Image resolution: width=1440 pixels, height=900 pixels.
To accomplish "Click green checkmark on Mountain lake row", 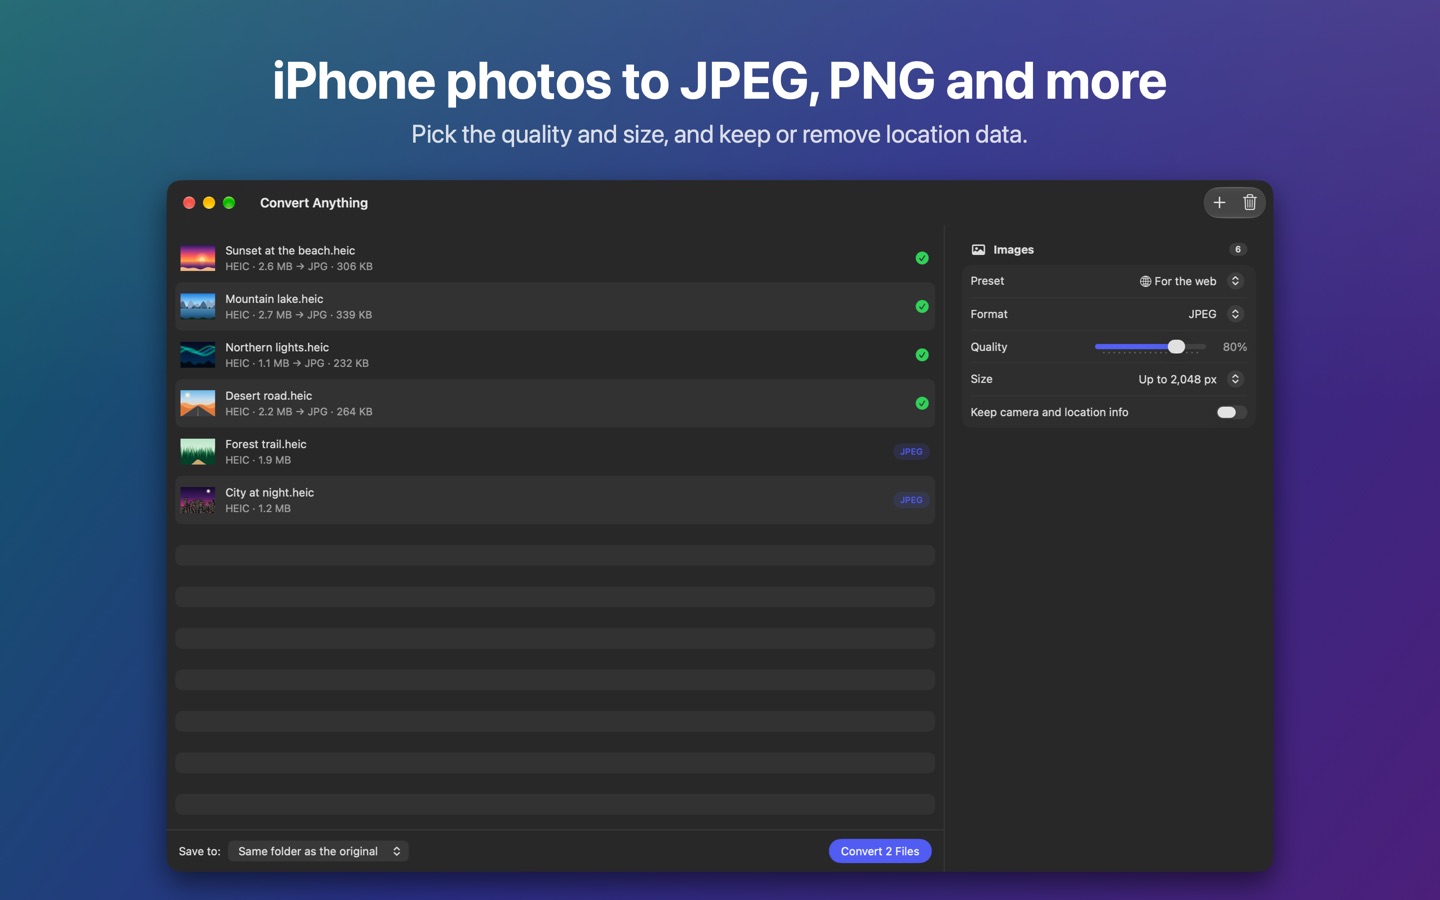I will pyautogui.click(x=922, y=307).
